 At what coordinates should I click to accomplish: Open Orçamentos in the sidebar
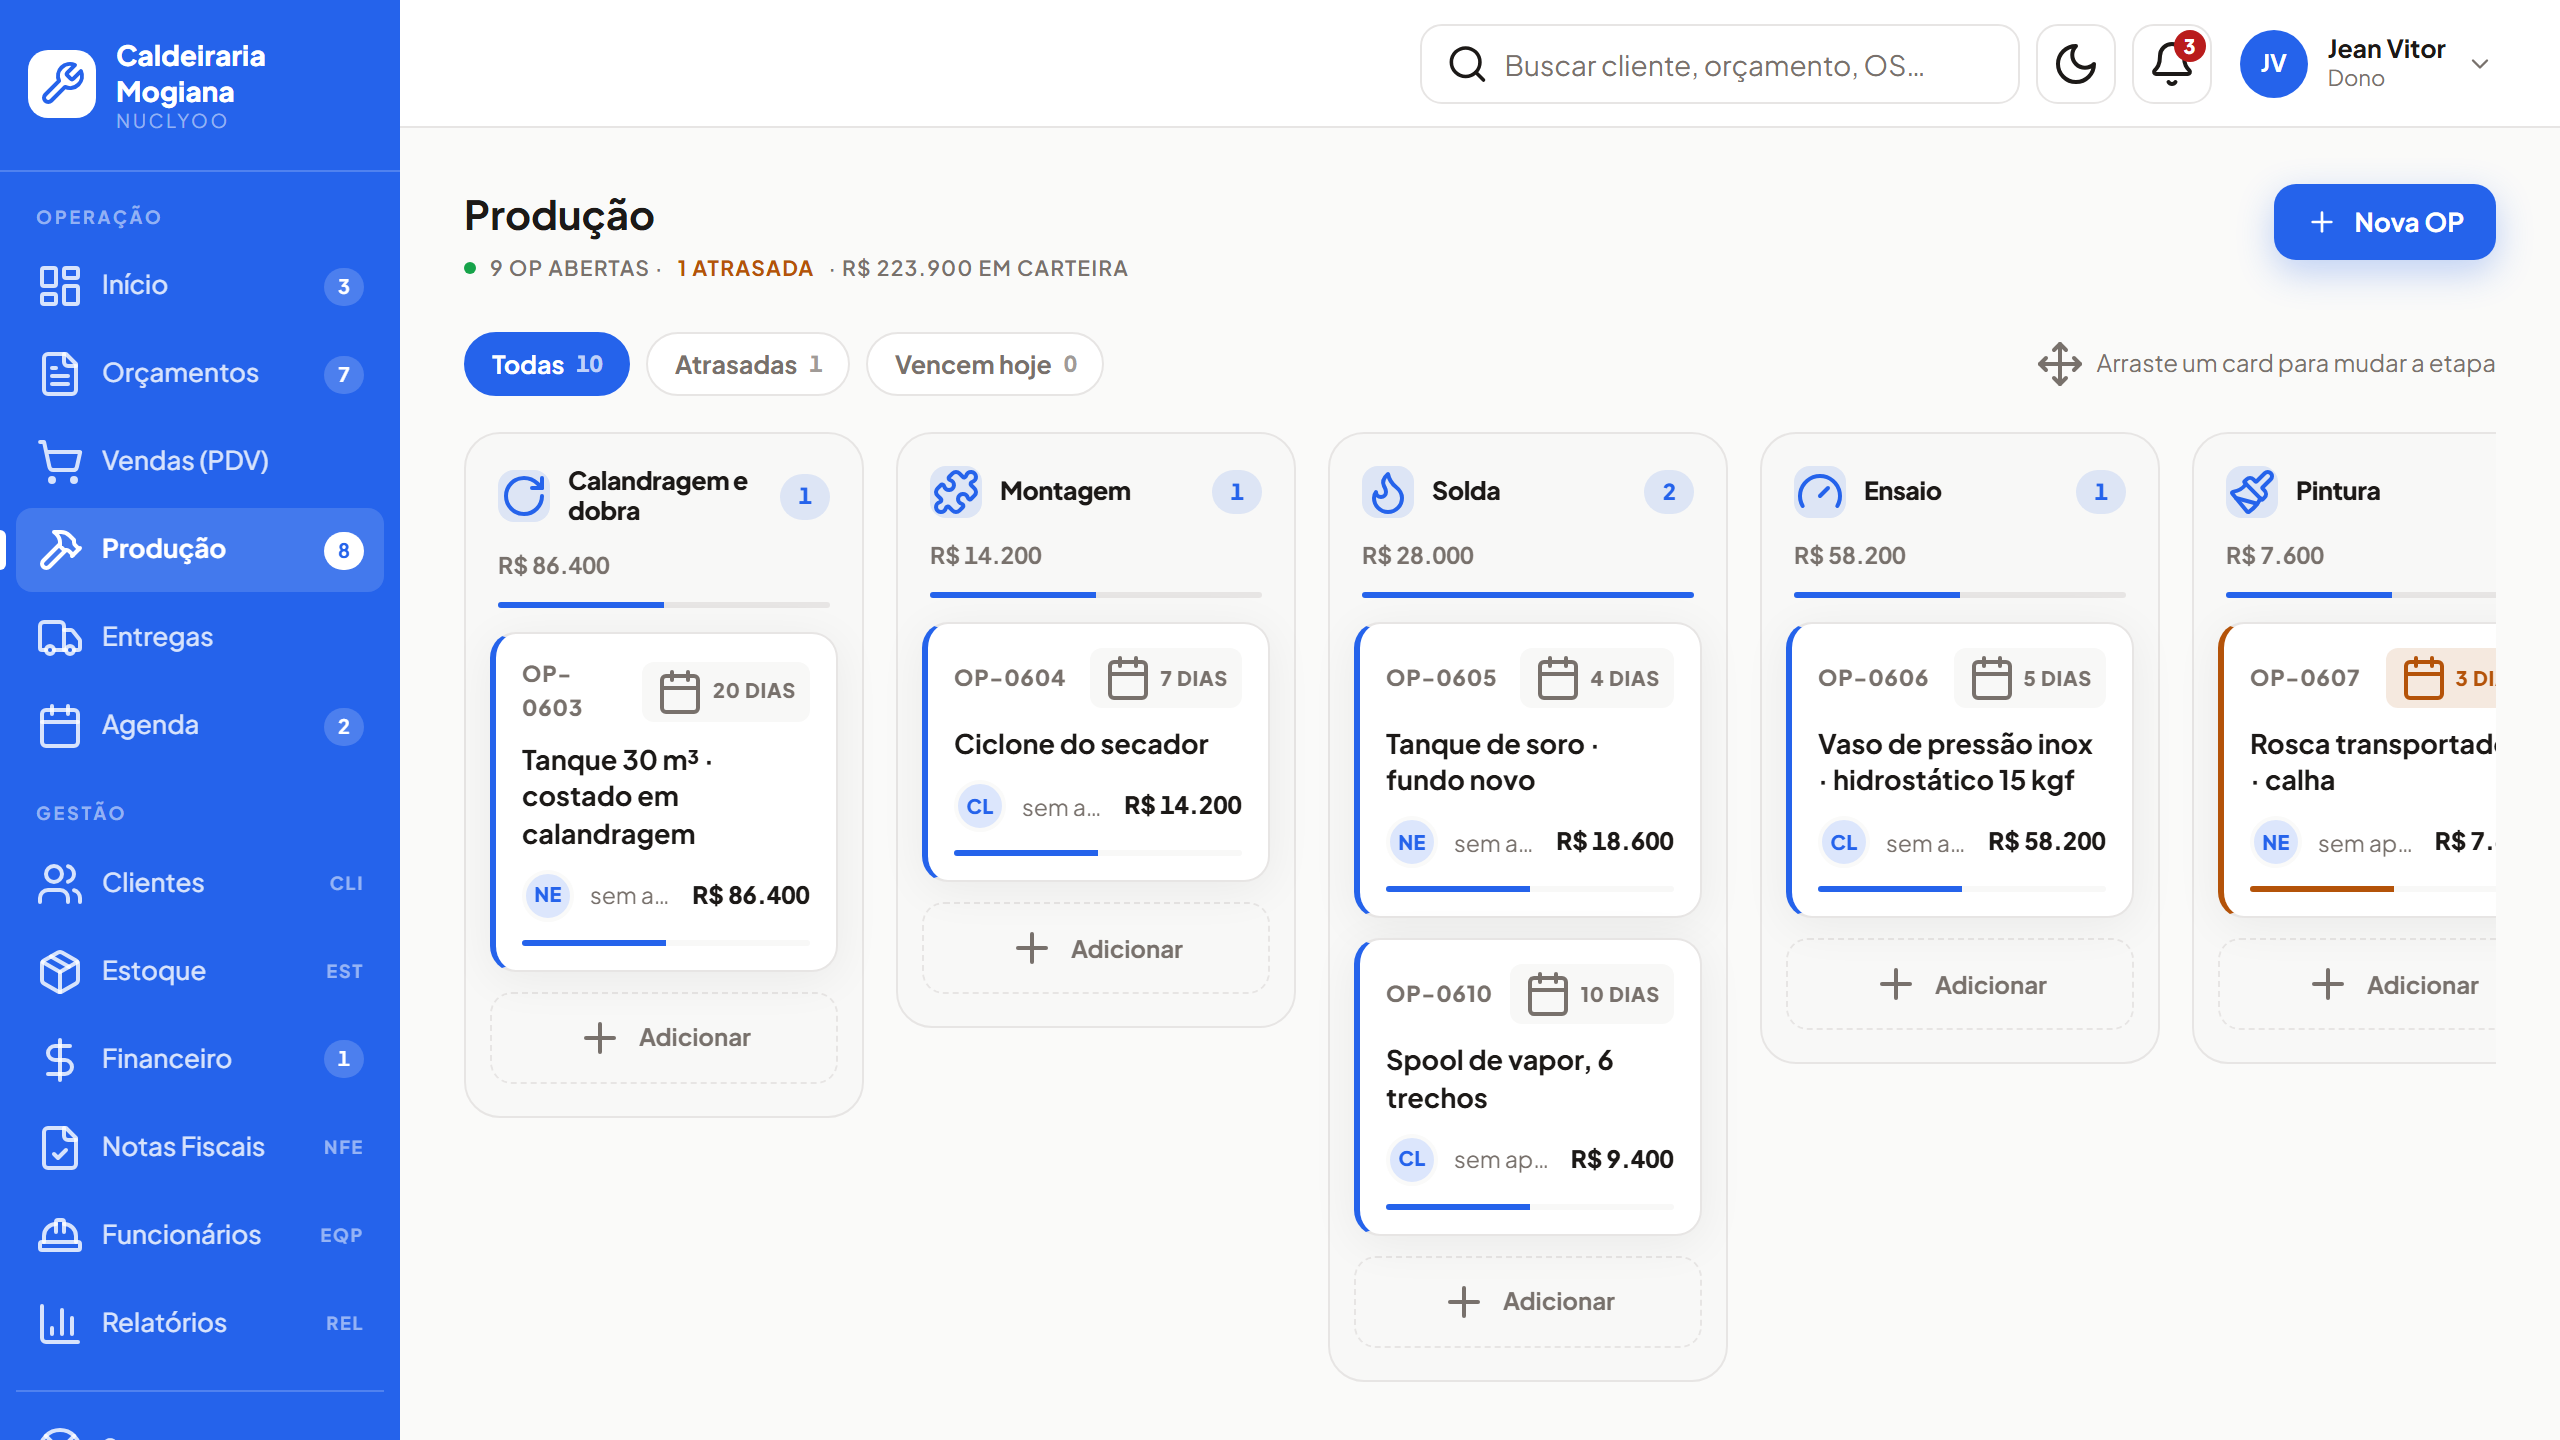(x=200, y=373)
